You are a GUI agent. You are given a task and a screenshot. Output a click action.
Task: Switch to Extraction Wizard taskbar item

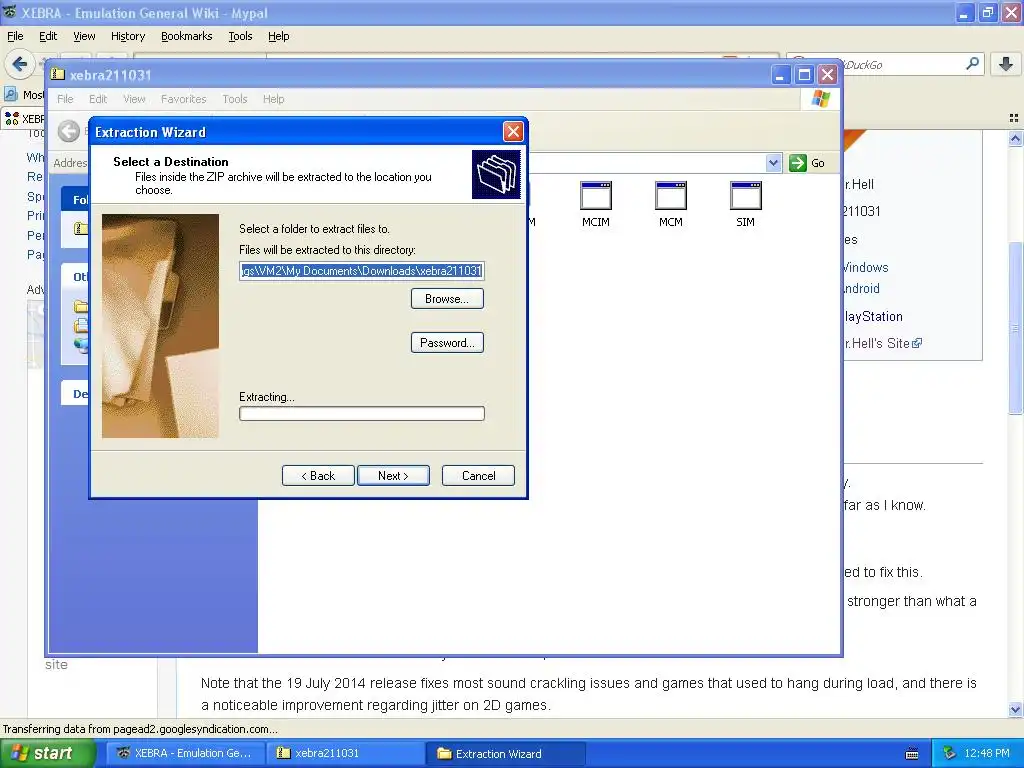coord(505,753)
